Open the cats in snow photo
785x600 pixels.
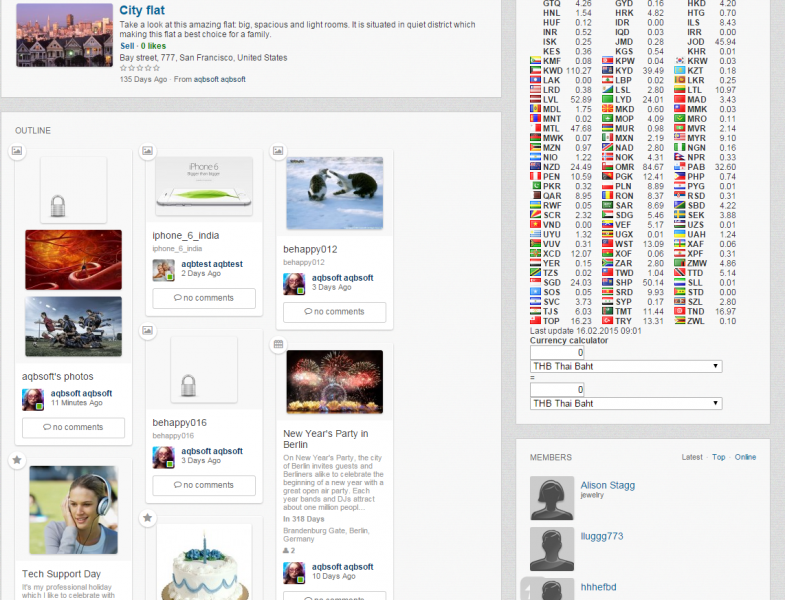coord(335,193)
